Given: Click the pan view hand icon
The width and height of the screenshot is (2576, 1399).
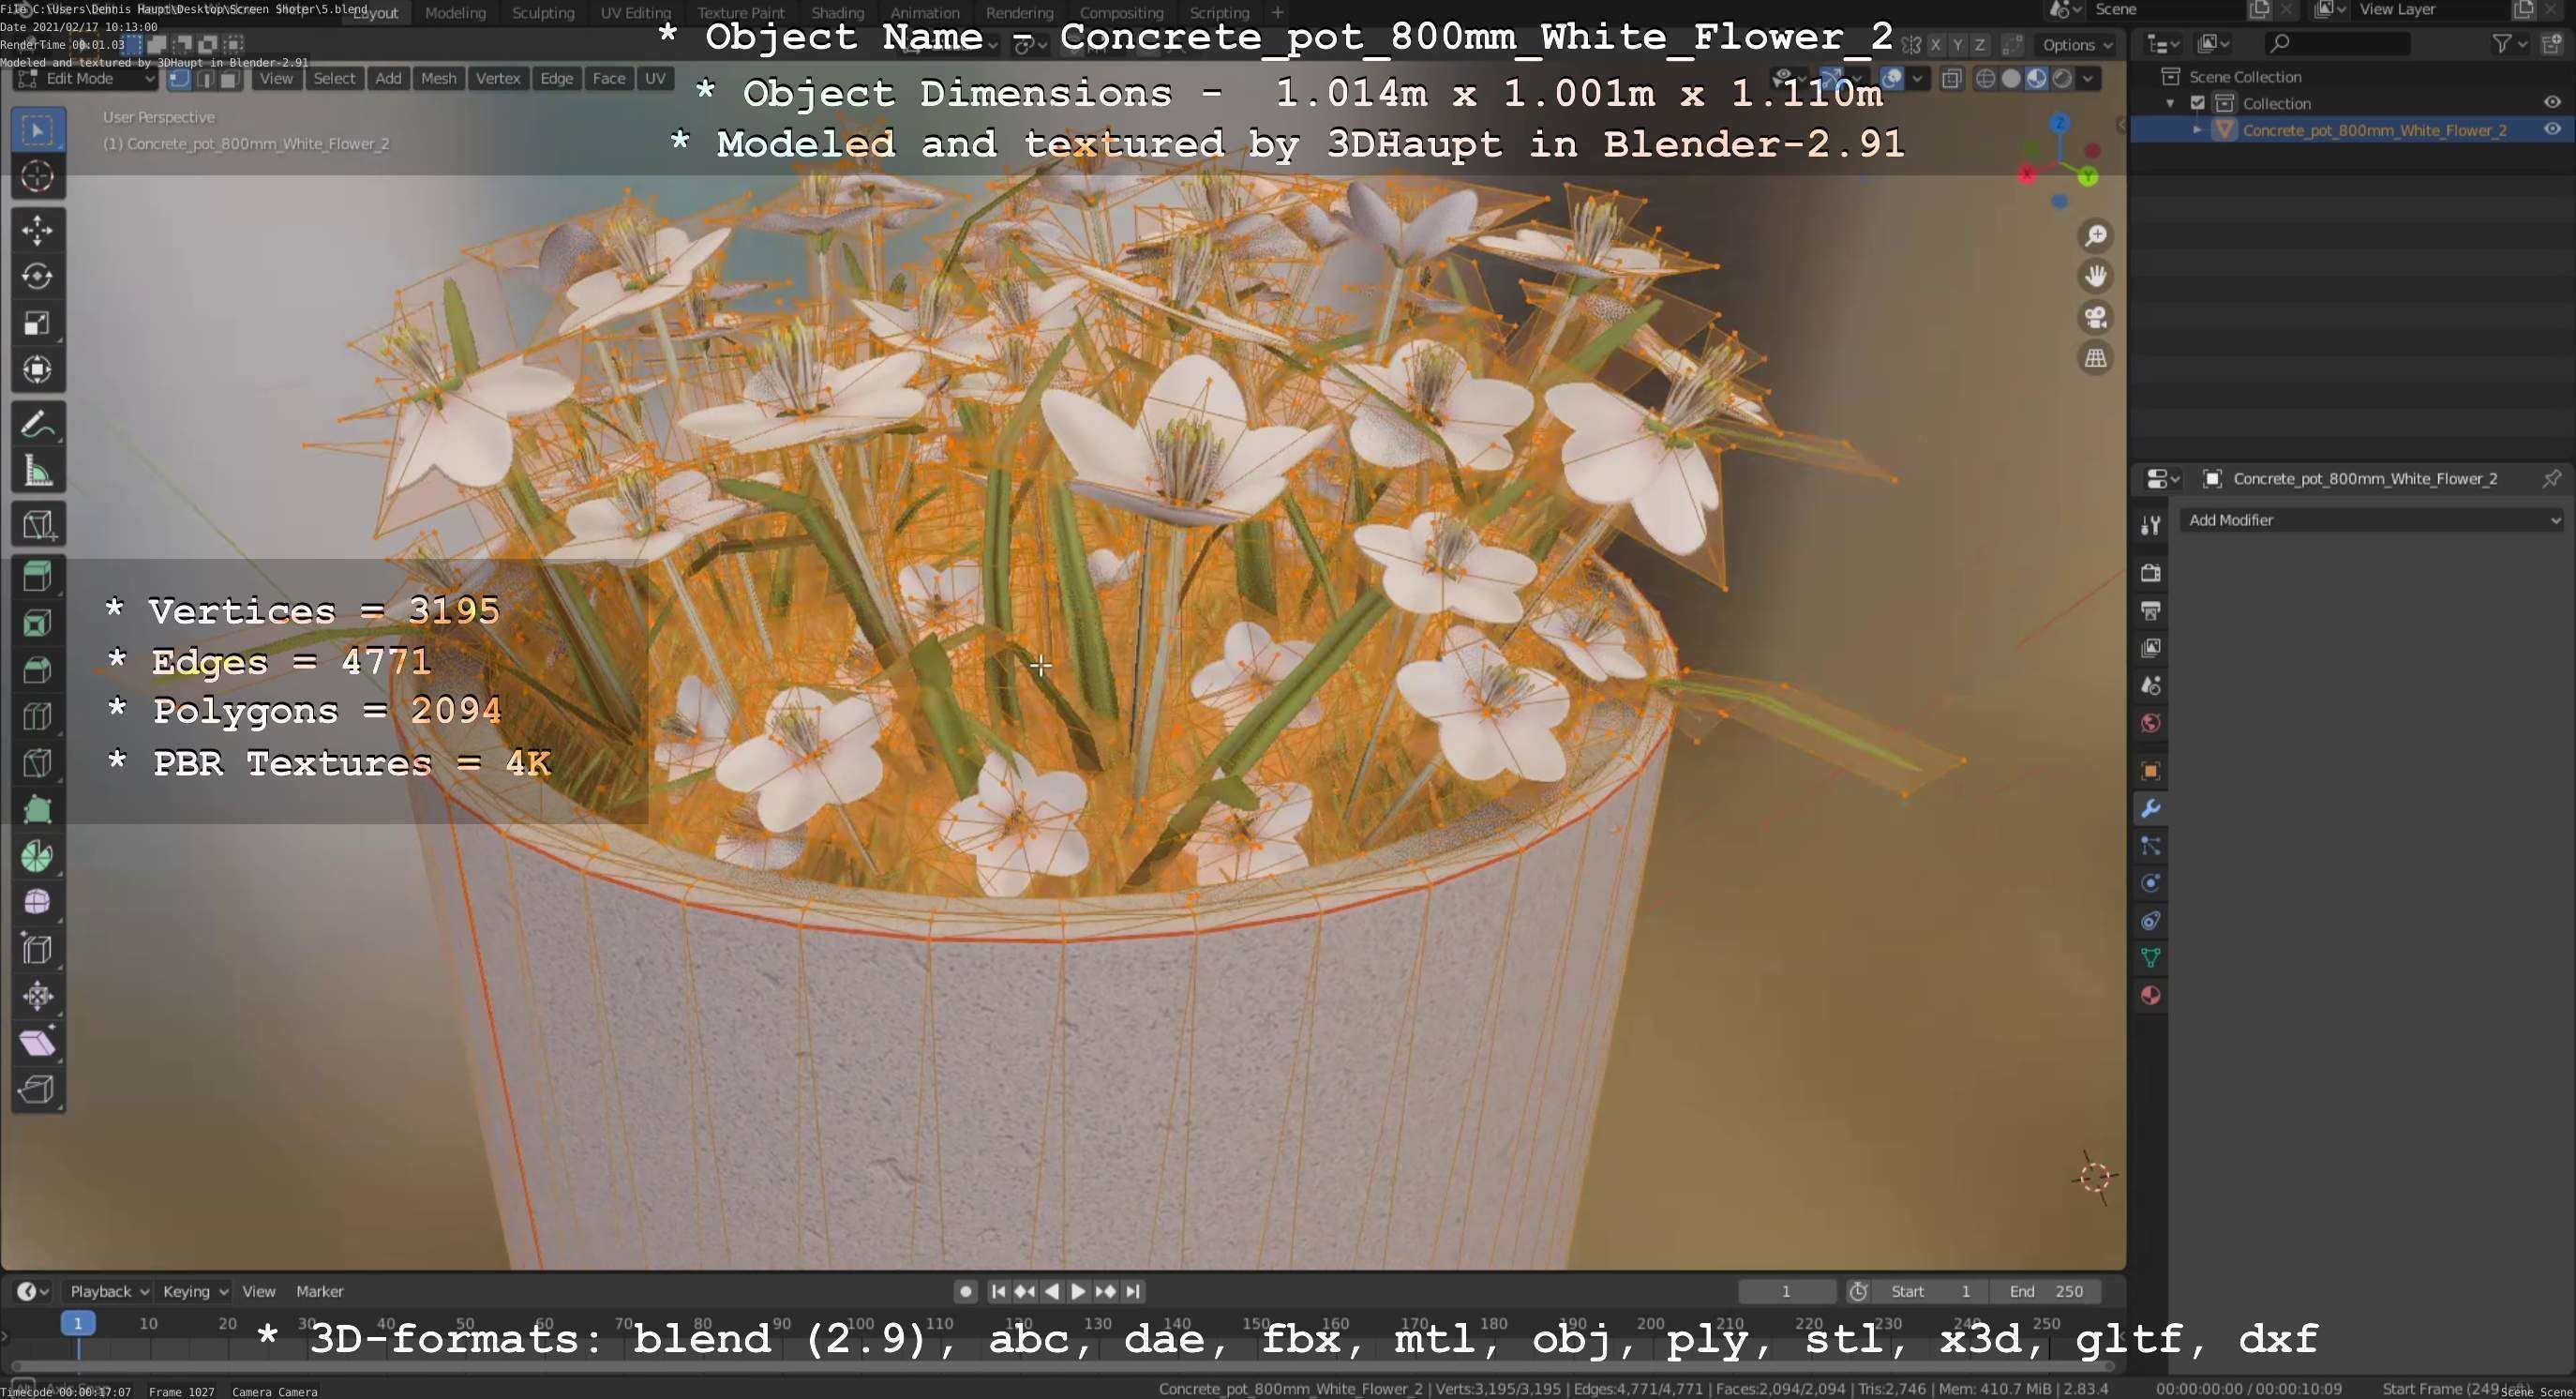Looking at the screenshot, I should coord(2095,276).
